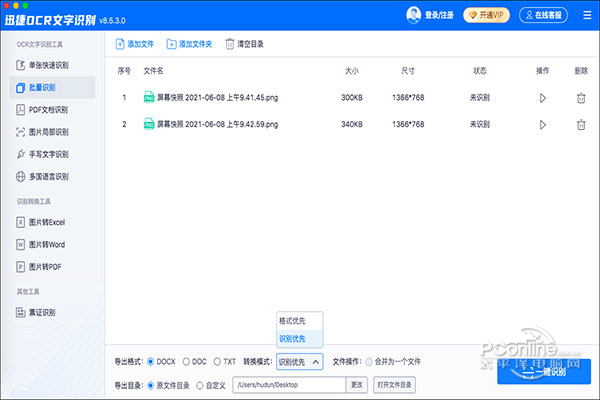Click PNG file icon in row 1
Image resolution: width=600 pixels, height=400 pixels.
click(149, 97)
